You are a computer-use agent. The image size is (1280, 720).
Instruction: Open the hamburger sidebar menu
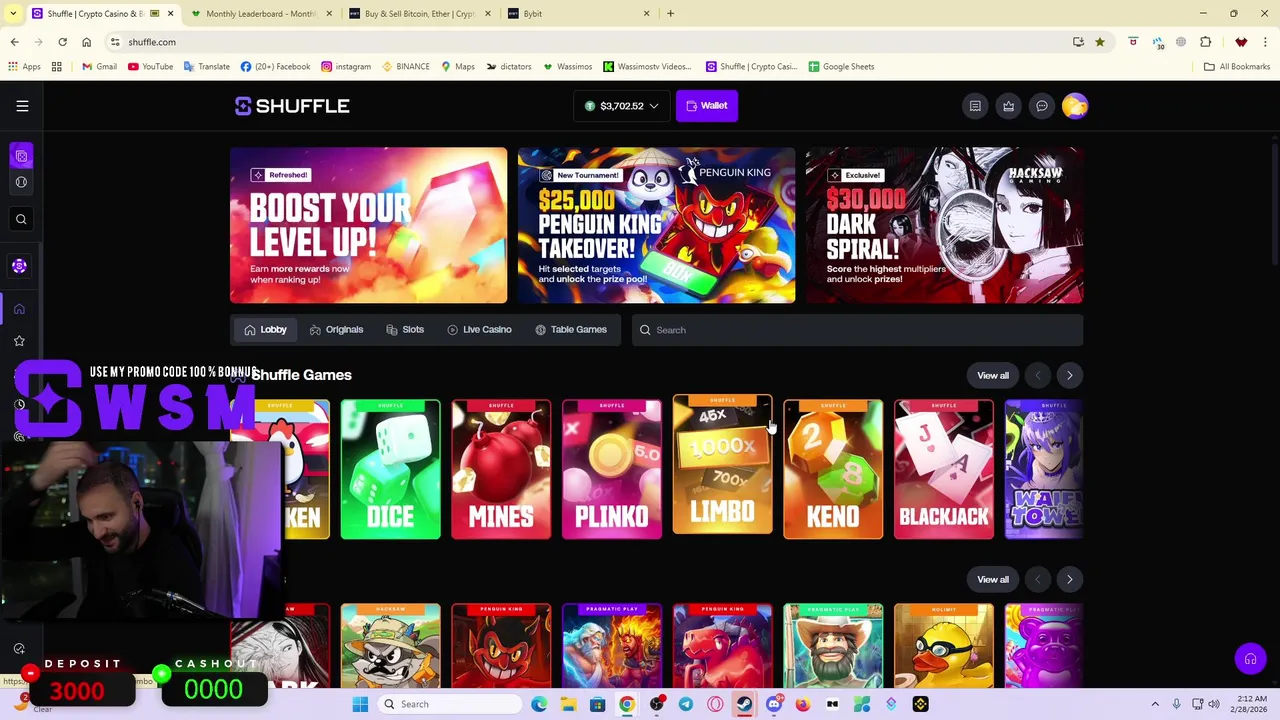coord(22,106)
